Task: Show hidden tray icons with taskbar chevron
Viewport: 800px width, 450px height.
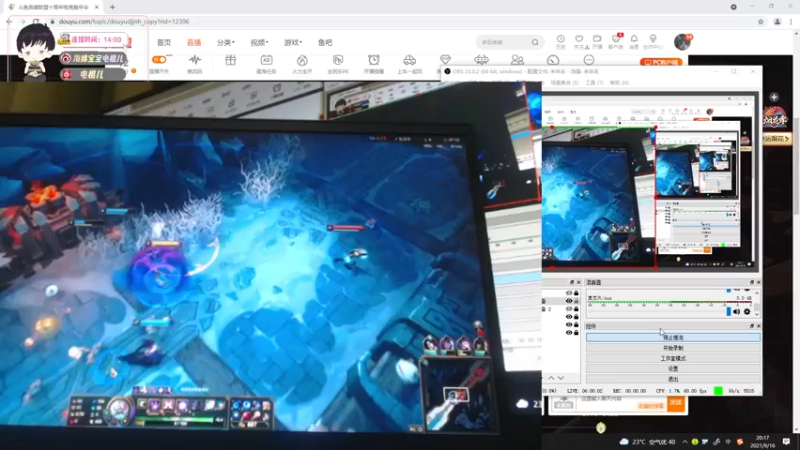Action: (684, 442)
